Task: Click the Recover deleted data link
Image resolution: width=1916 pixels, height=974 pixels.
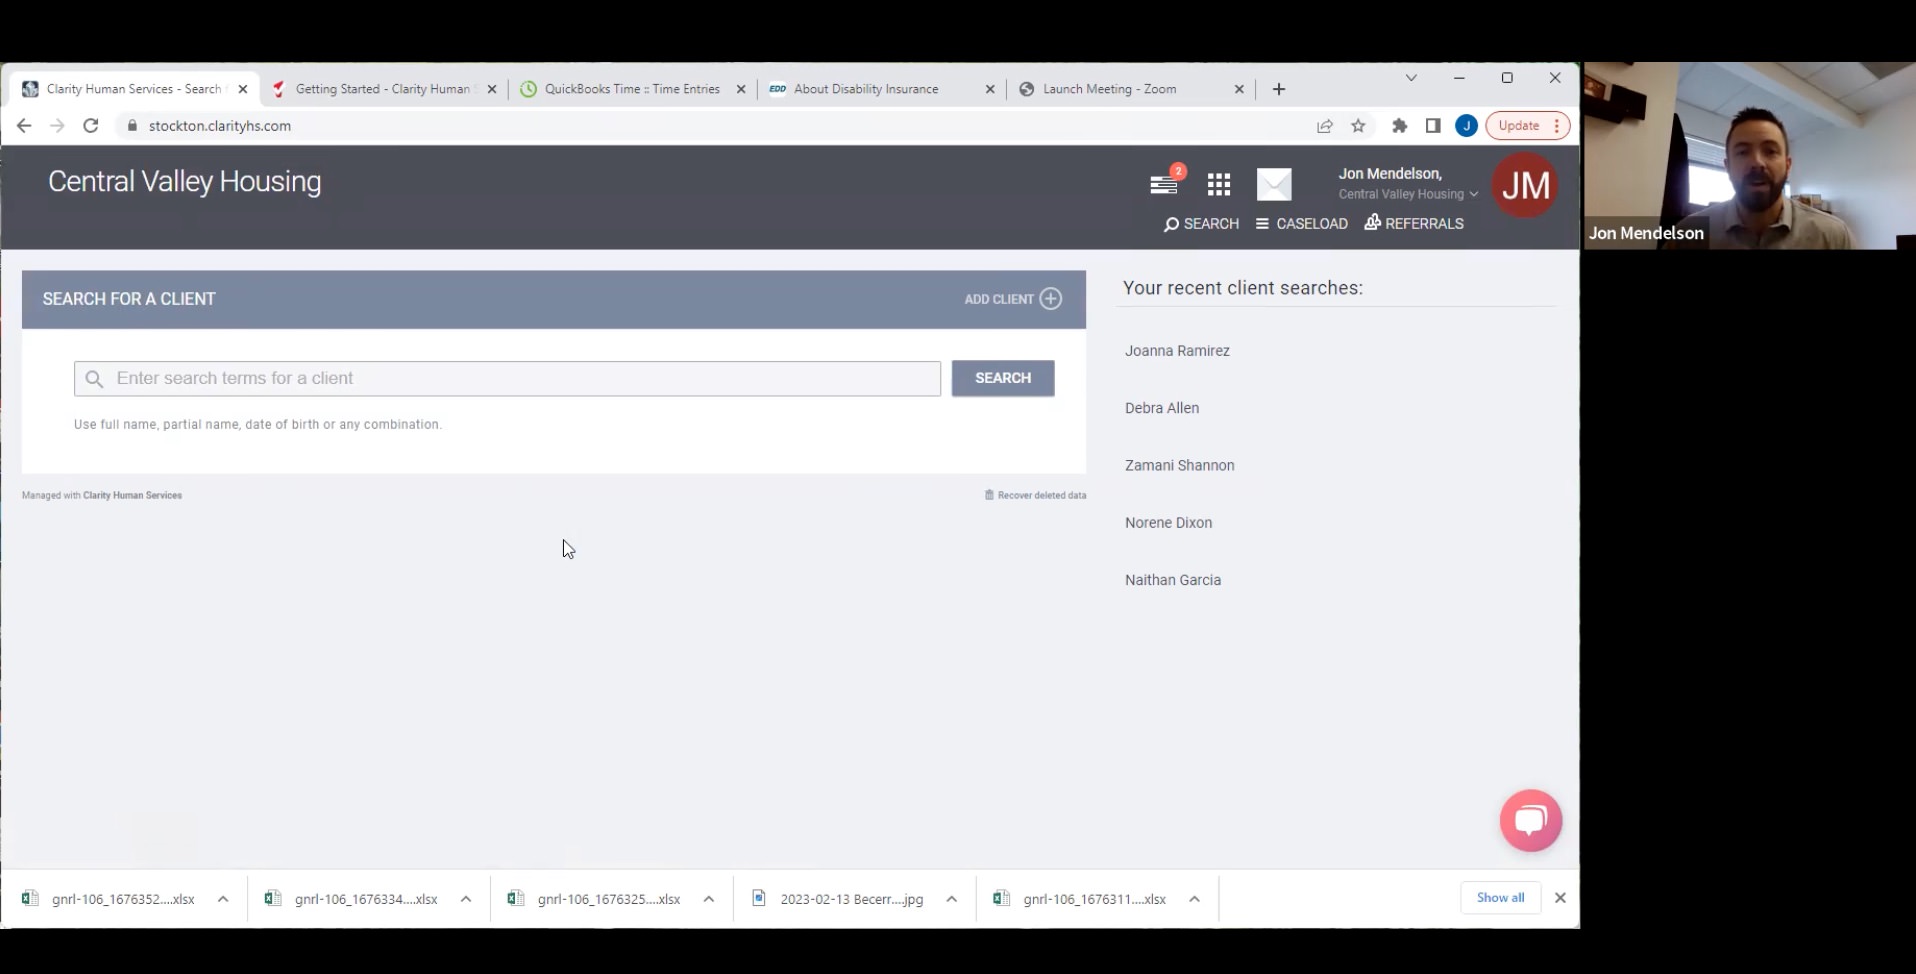Action: pyautogui.click(x=1036, y=495)
